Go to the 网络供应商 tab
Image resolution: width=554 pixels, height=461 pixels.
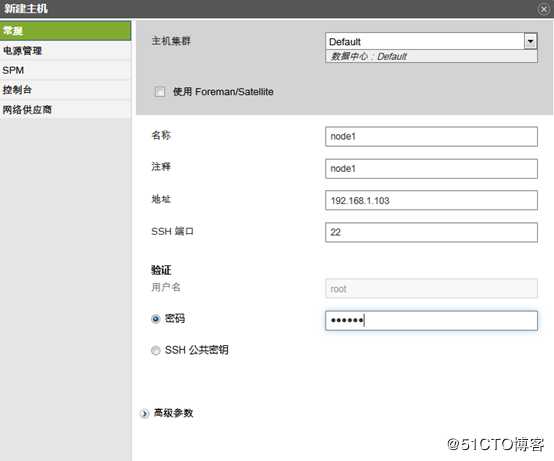tap(65, 110)
